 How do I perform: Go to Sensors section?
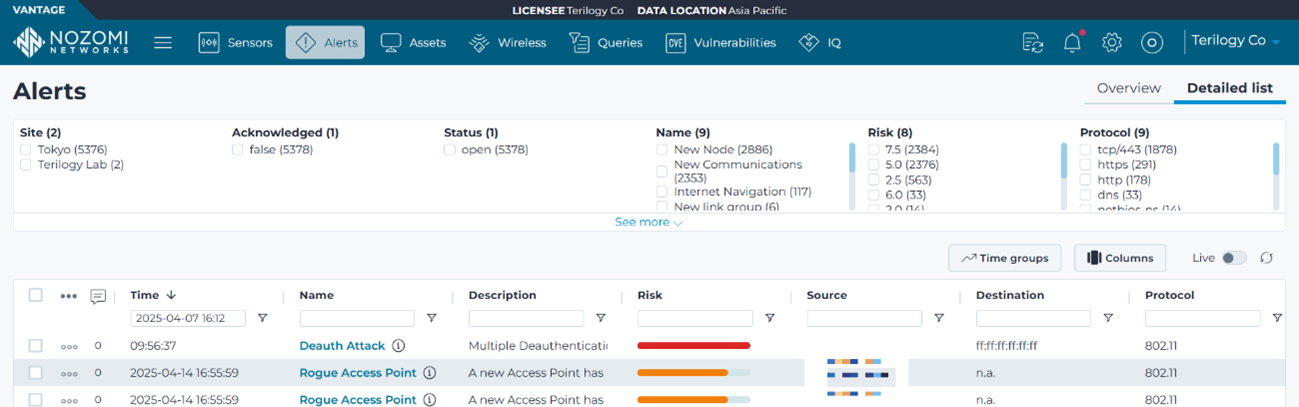236,42
